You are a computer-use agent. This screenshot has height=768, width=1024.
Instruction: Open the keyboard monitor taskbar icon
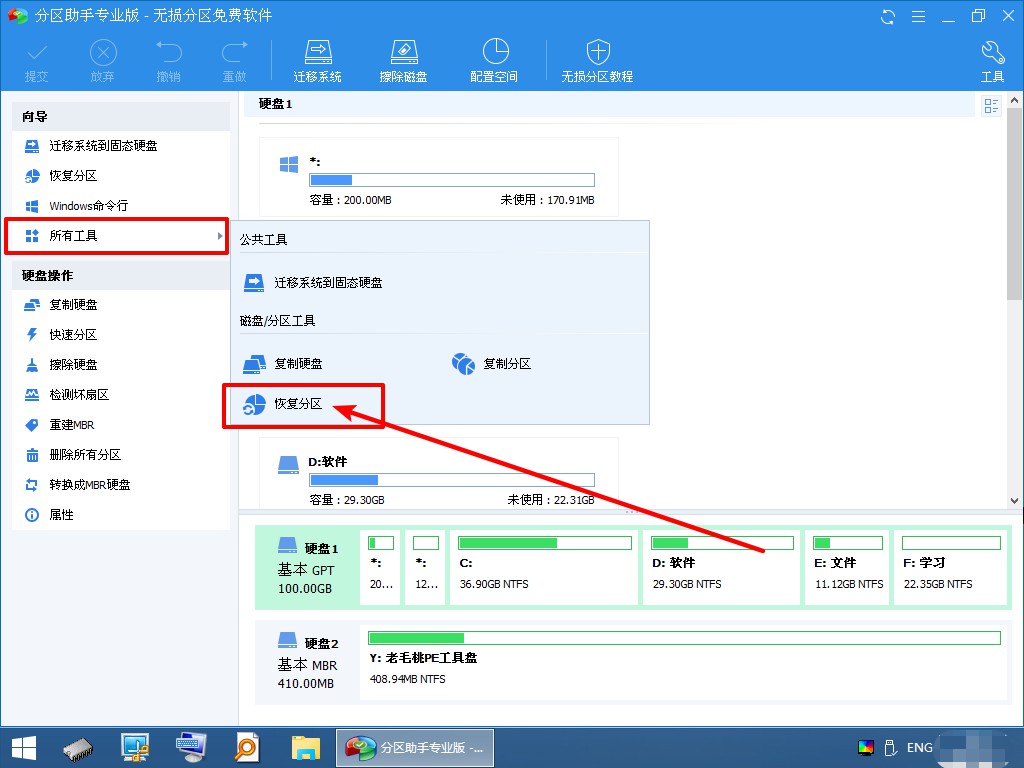click(191, 748)
